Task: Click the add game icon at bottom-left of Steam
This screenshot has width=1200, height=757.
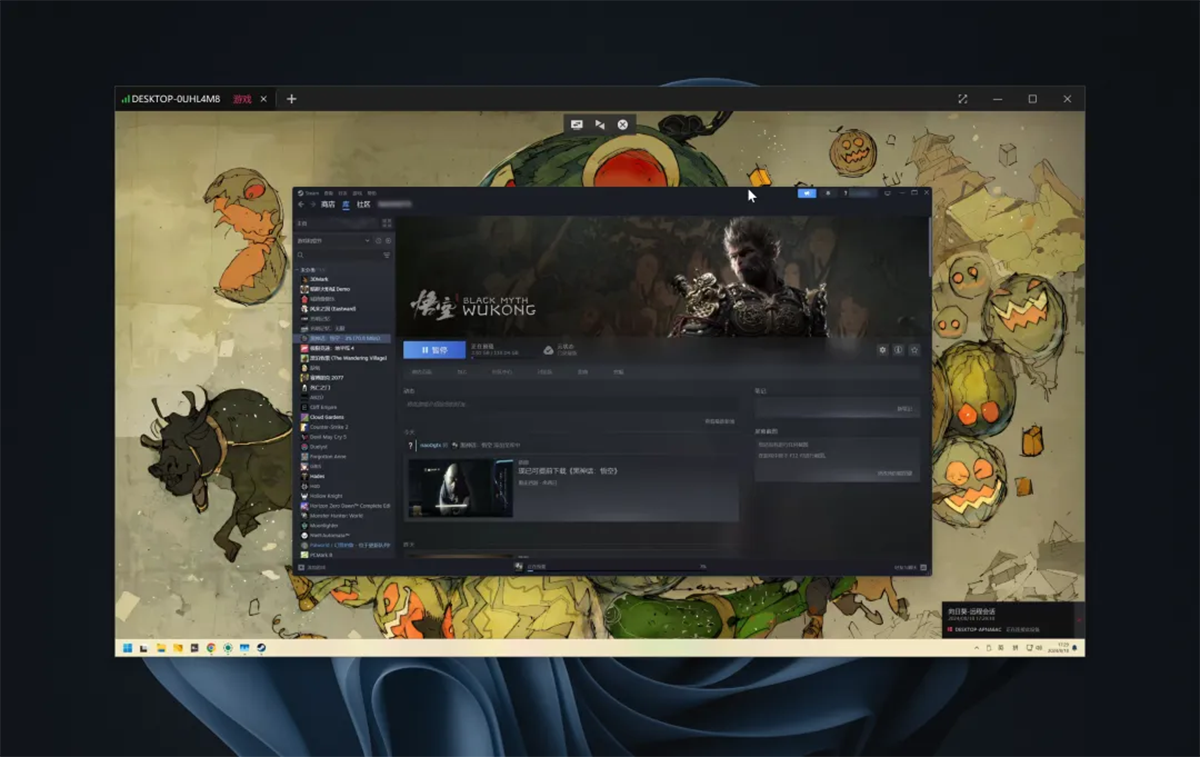Action: point(301,567)
